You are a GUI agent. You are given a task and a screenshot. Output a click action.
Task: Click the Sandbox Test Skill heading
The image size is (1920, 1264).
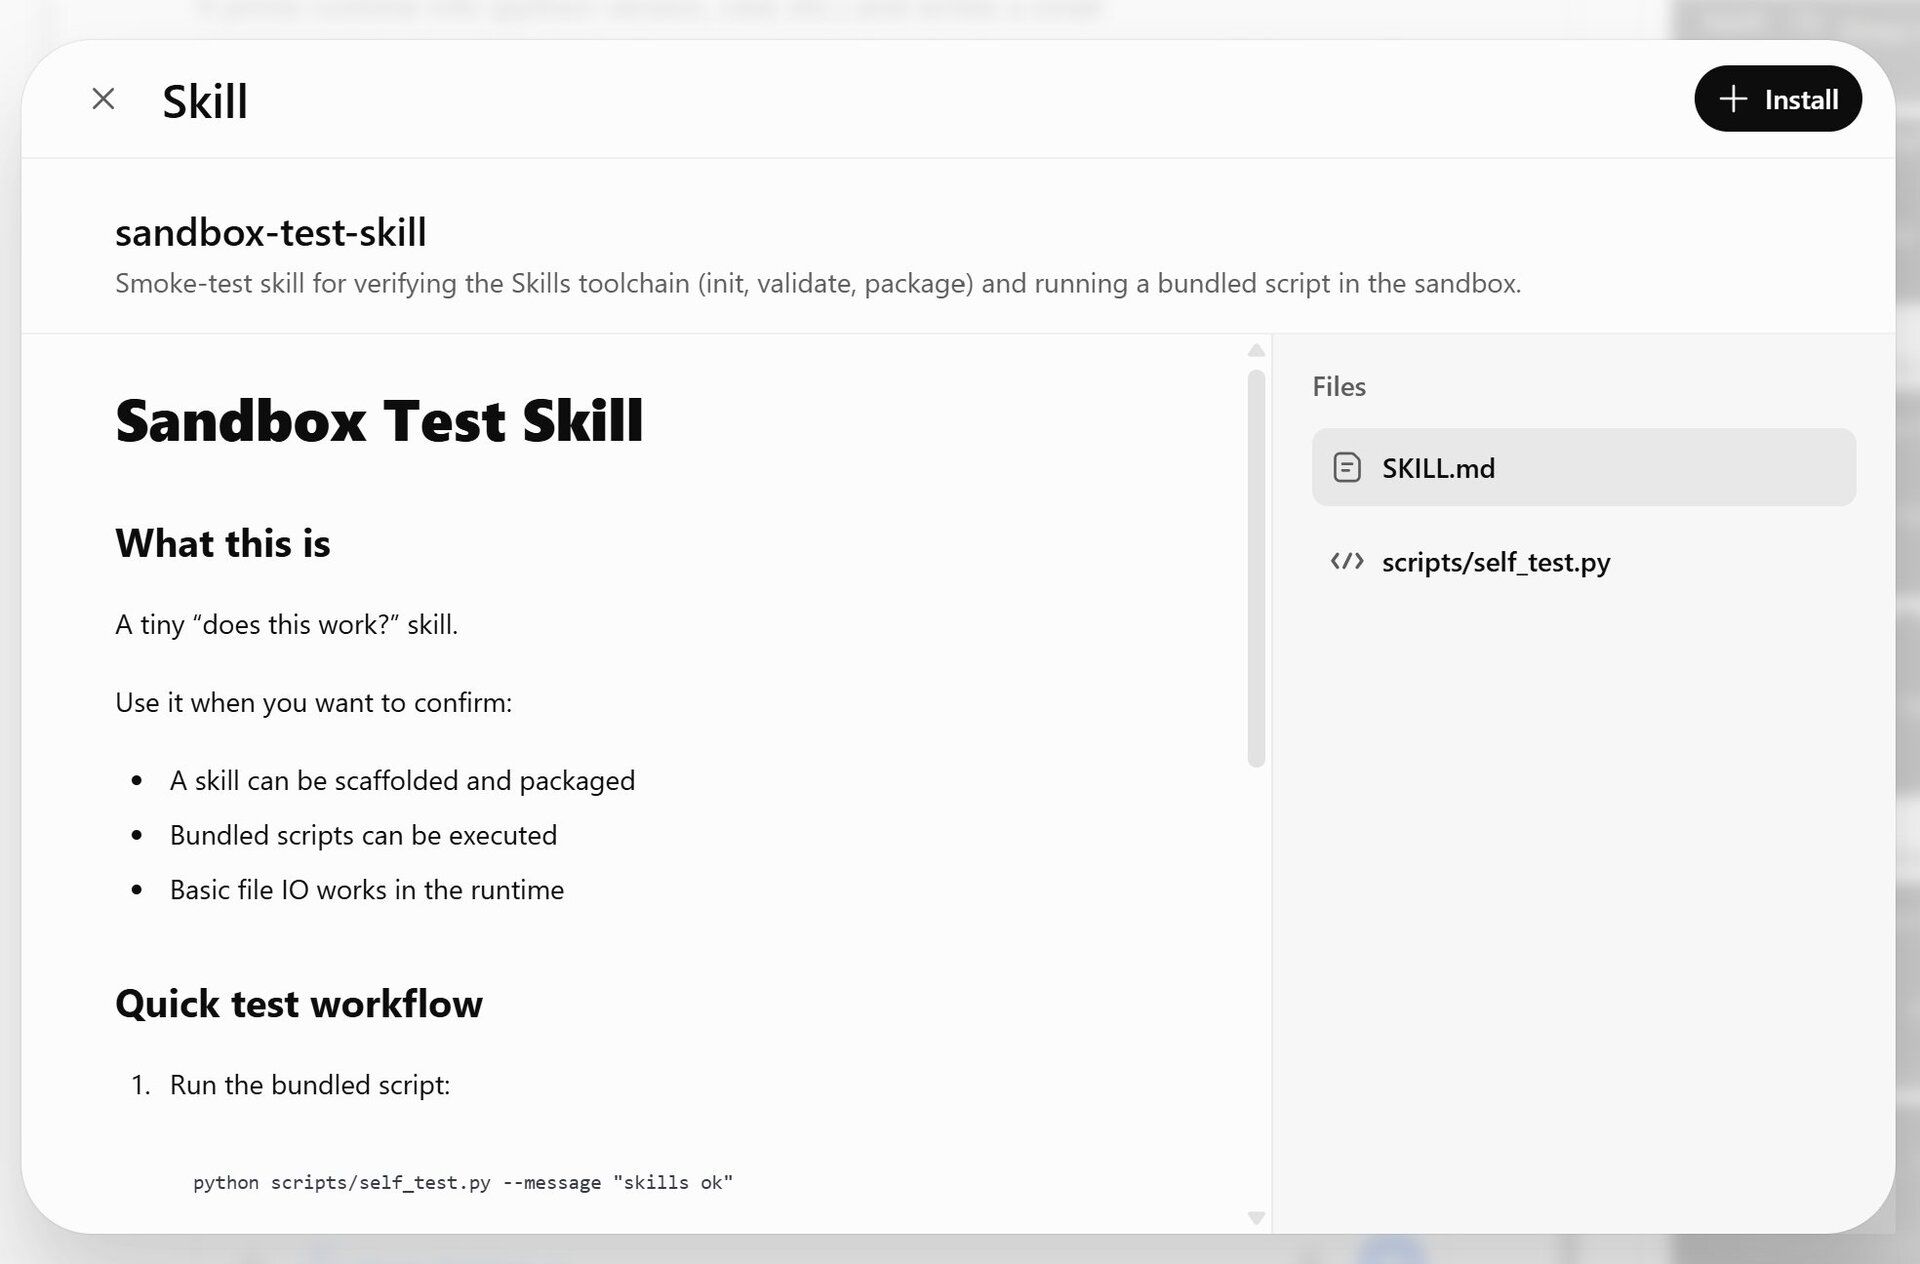click(x=379, y=421)
